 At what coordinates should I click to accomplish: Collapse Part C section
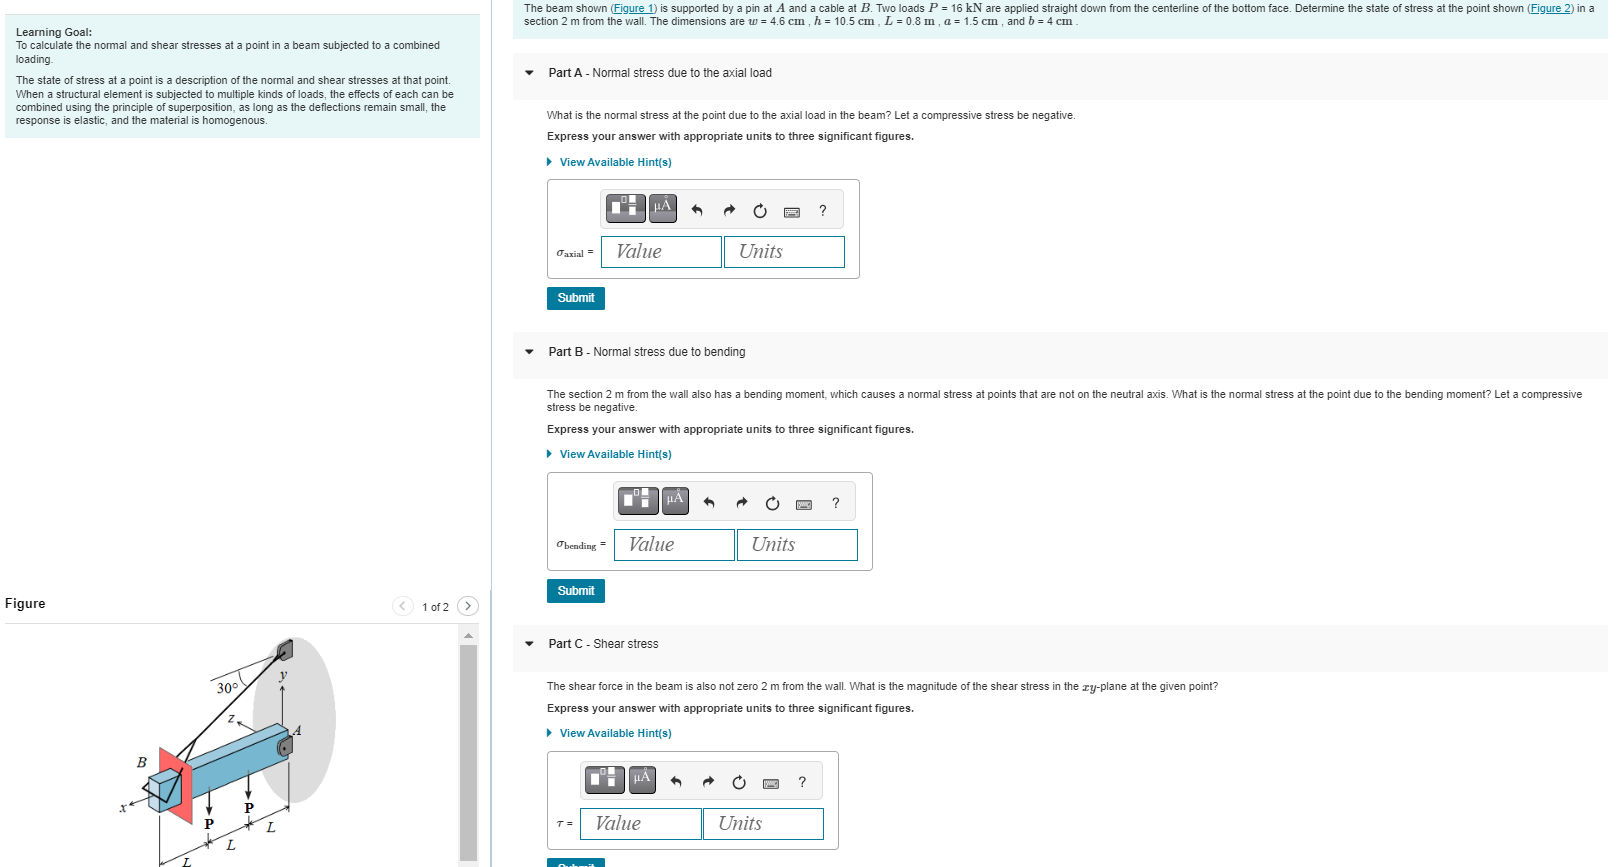(529, 644)
